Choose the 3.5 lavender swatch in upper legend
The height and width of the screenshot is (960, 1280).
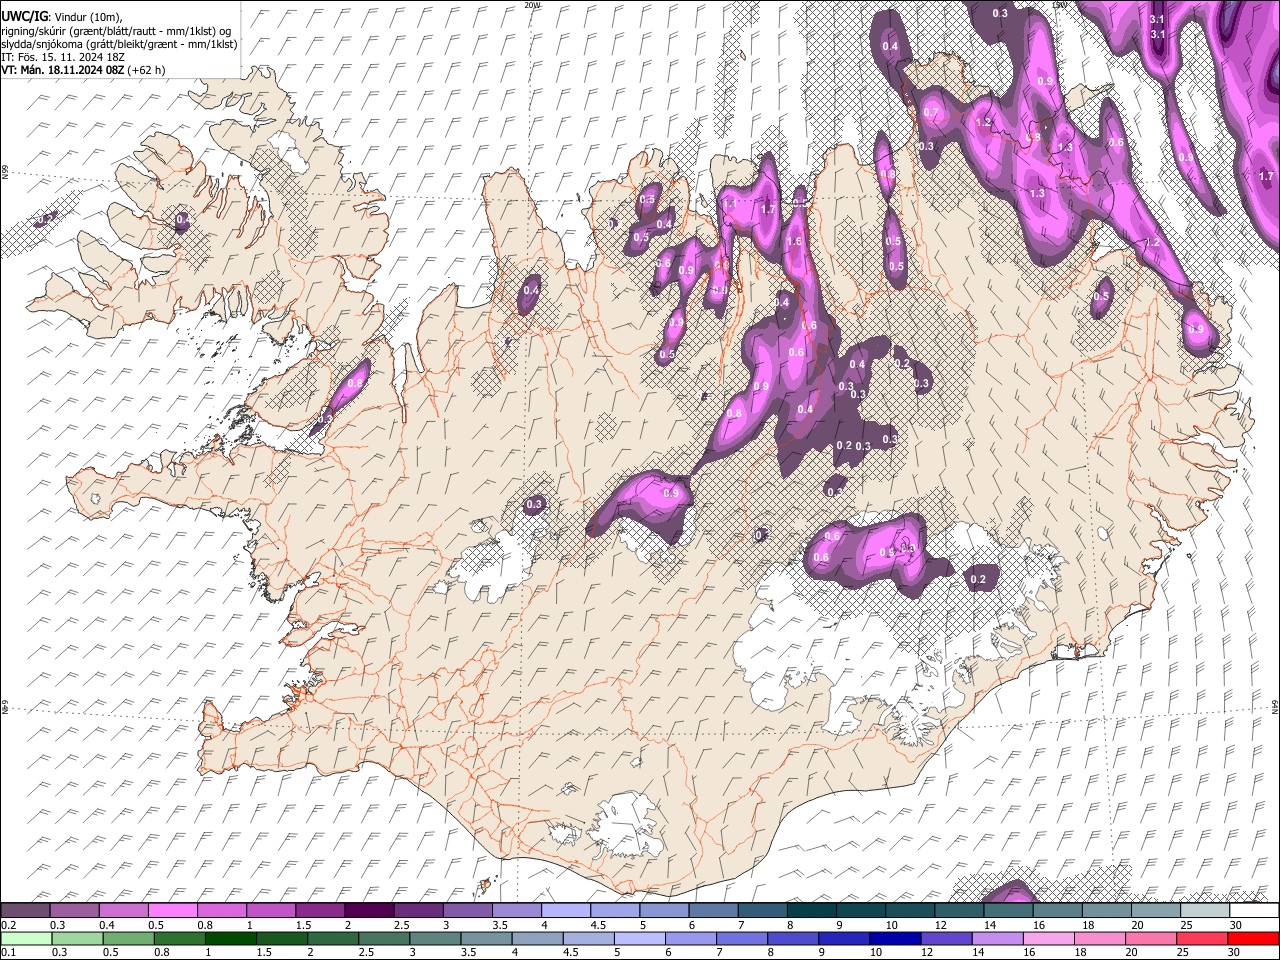click(x=516, y=910)
